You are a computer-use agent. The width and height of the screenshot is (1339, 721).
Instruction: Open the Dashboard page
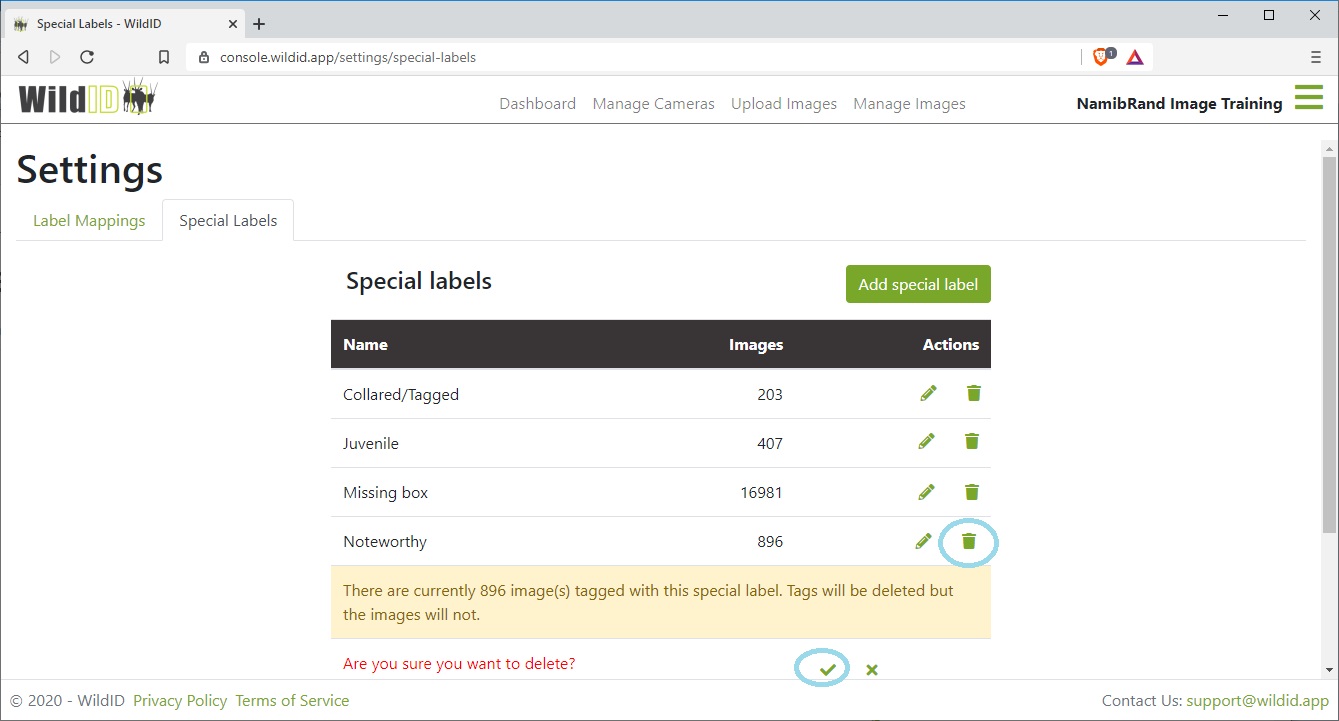coord(538,104)
